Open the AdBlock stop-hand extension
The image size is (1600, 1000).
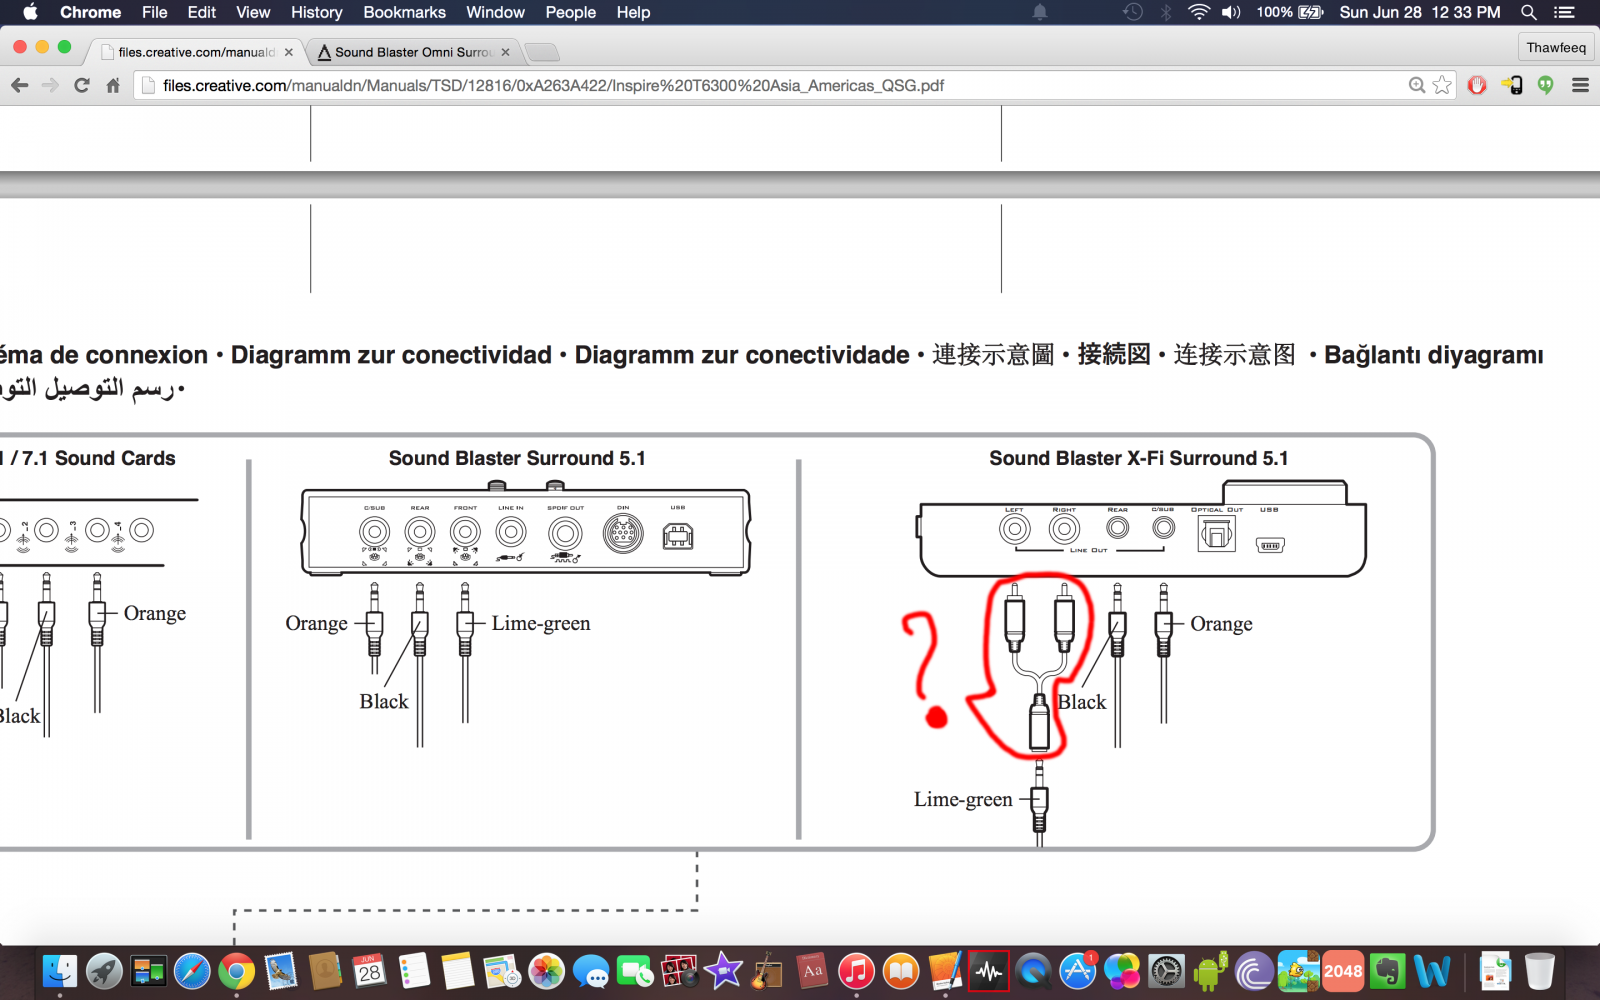click(1477, 85)
